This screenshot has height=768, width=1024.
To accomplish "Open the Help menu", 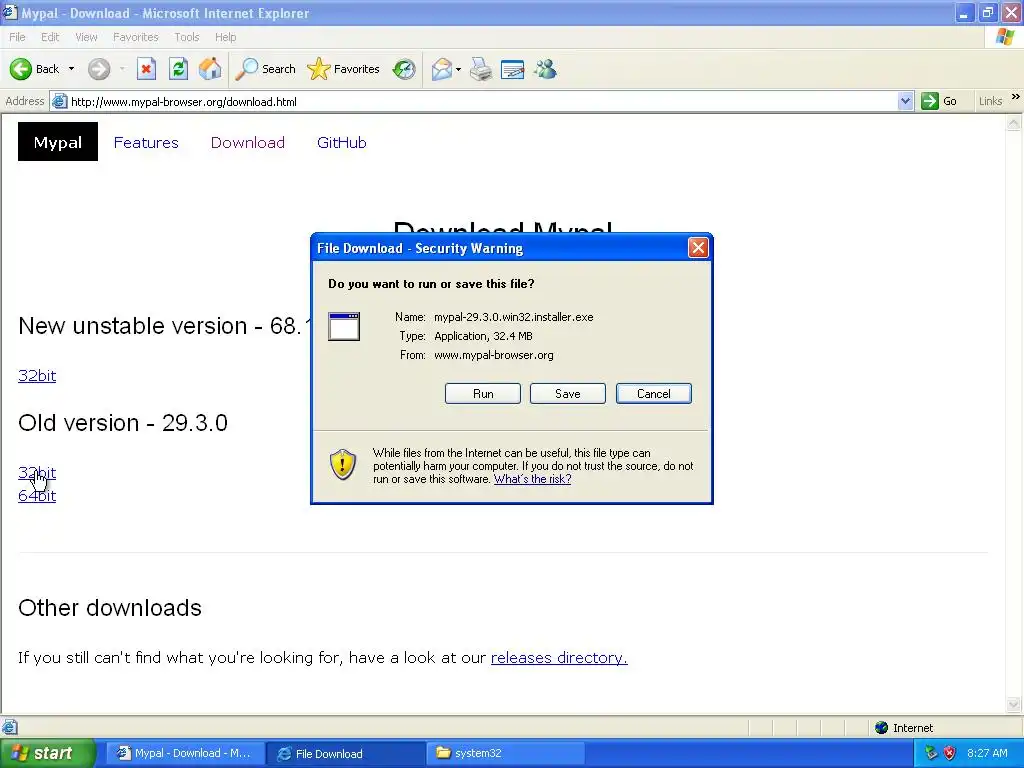I will click(x=225, y=37).
